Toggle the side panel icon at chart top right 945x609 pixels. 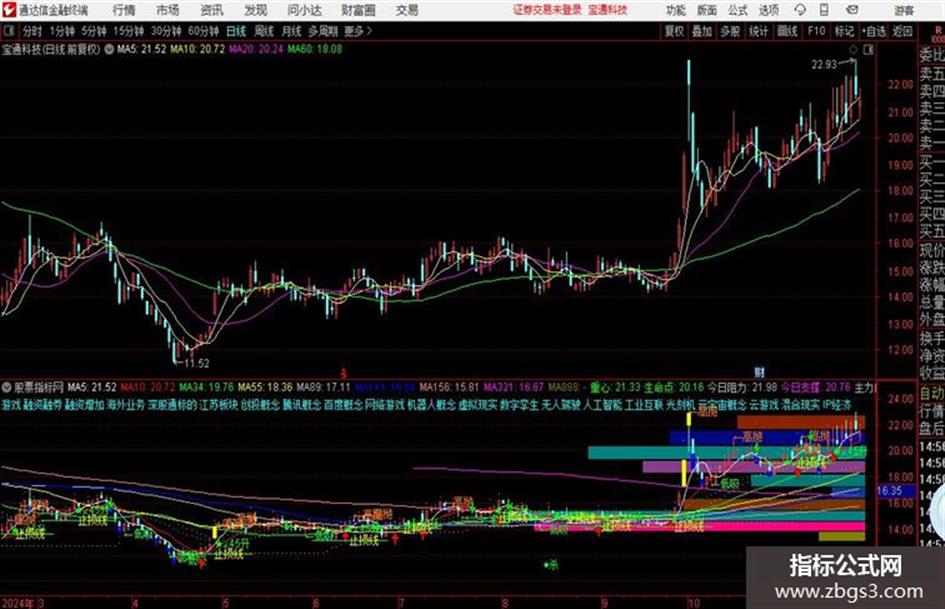point(868,50)
